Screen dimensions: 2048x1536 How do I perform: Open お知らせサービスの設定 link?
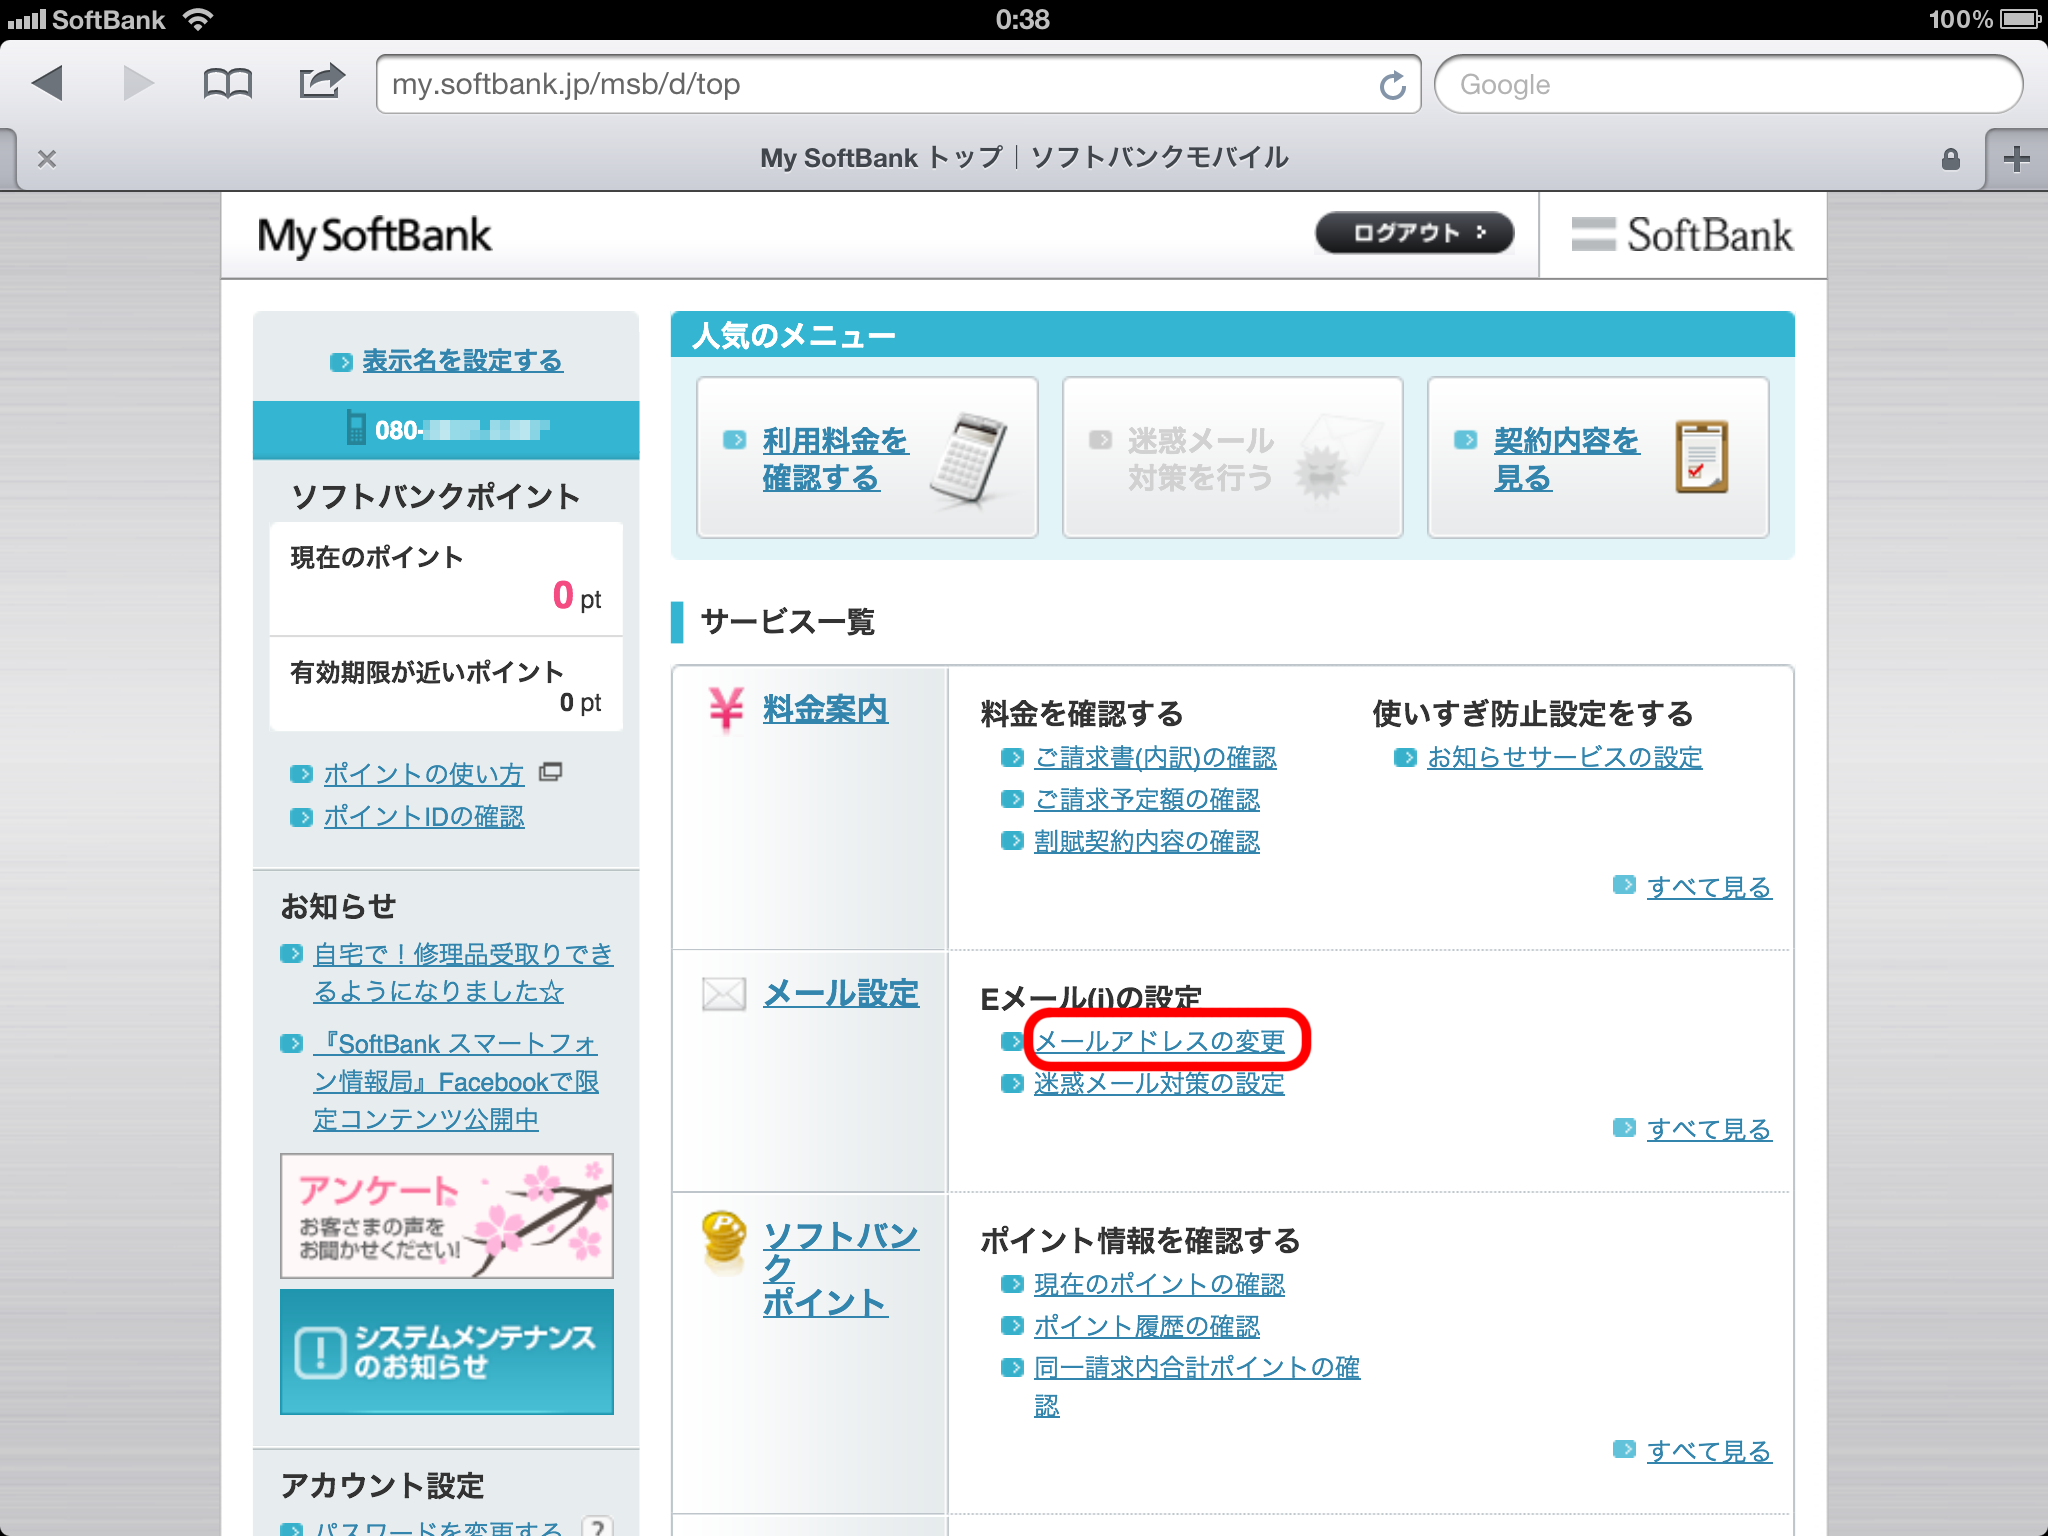coord(1565,757)
